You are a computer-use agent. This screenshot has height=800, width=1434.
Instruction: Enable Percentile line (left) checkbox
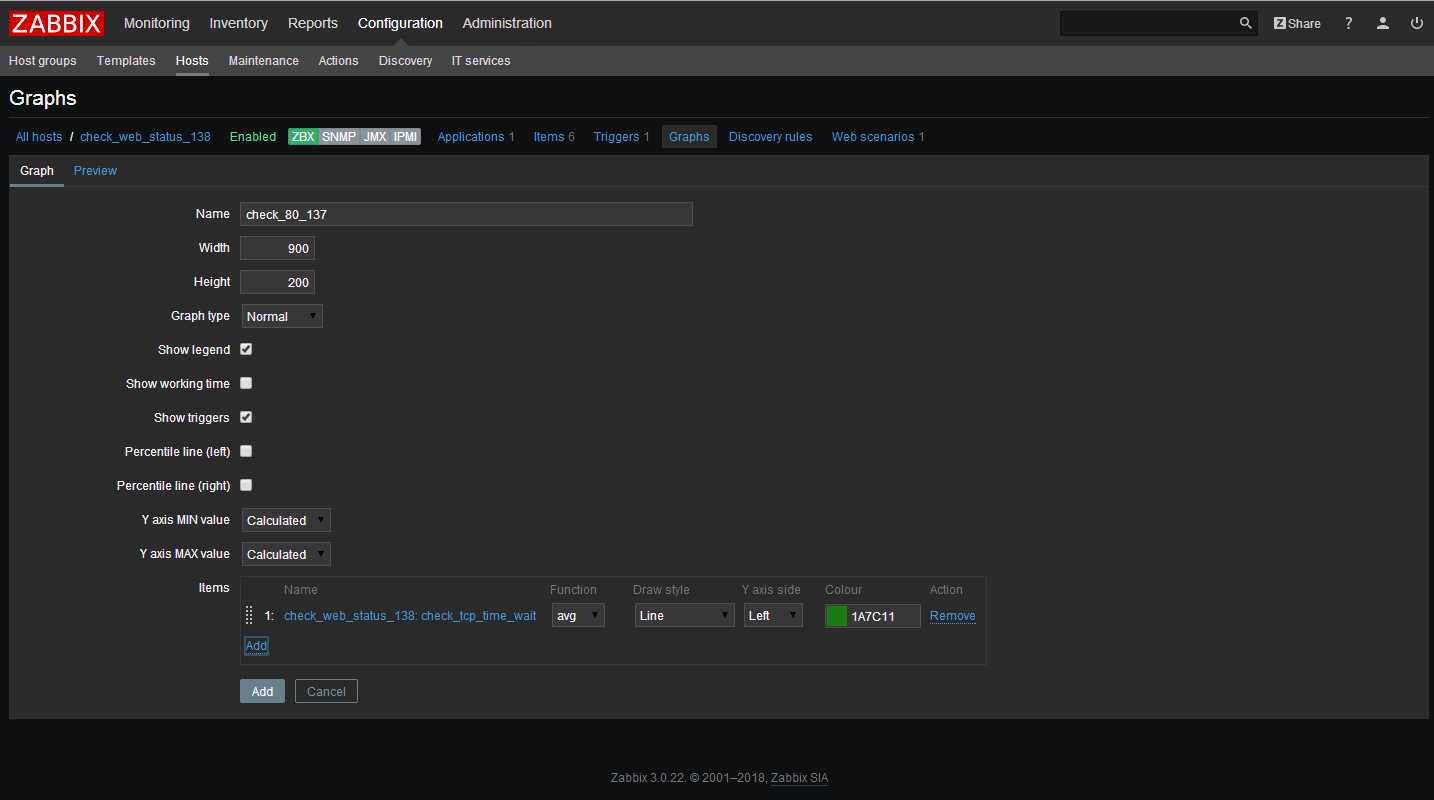point(246,451)
